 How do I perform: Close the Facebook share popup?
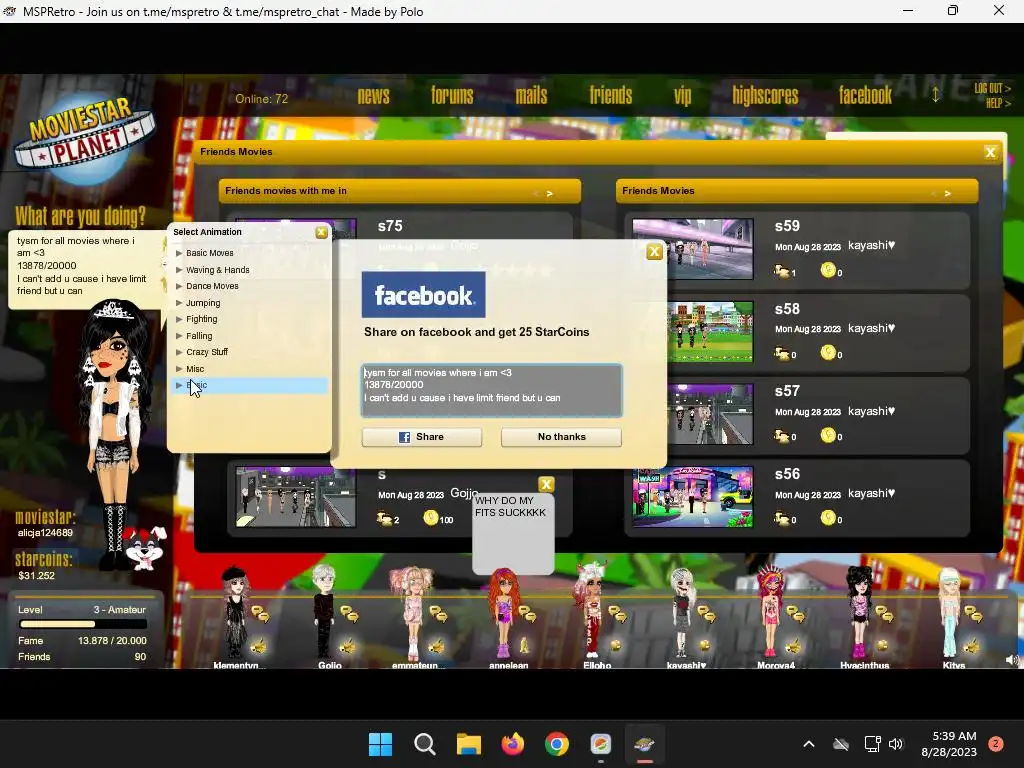654,251
